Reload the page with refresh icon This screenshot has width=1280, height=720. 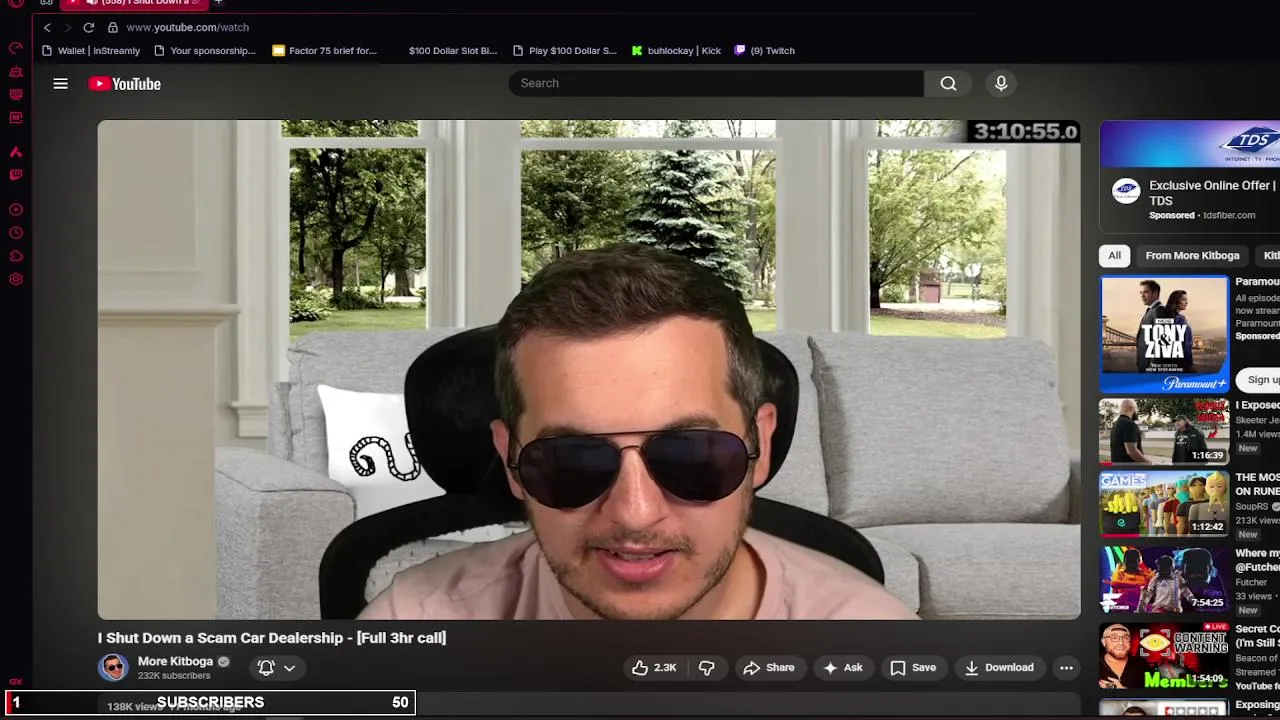tap(89, 27)
